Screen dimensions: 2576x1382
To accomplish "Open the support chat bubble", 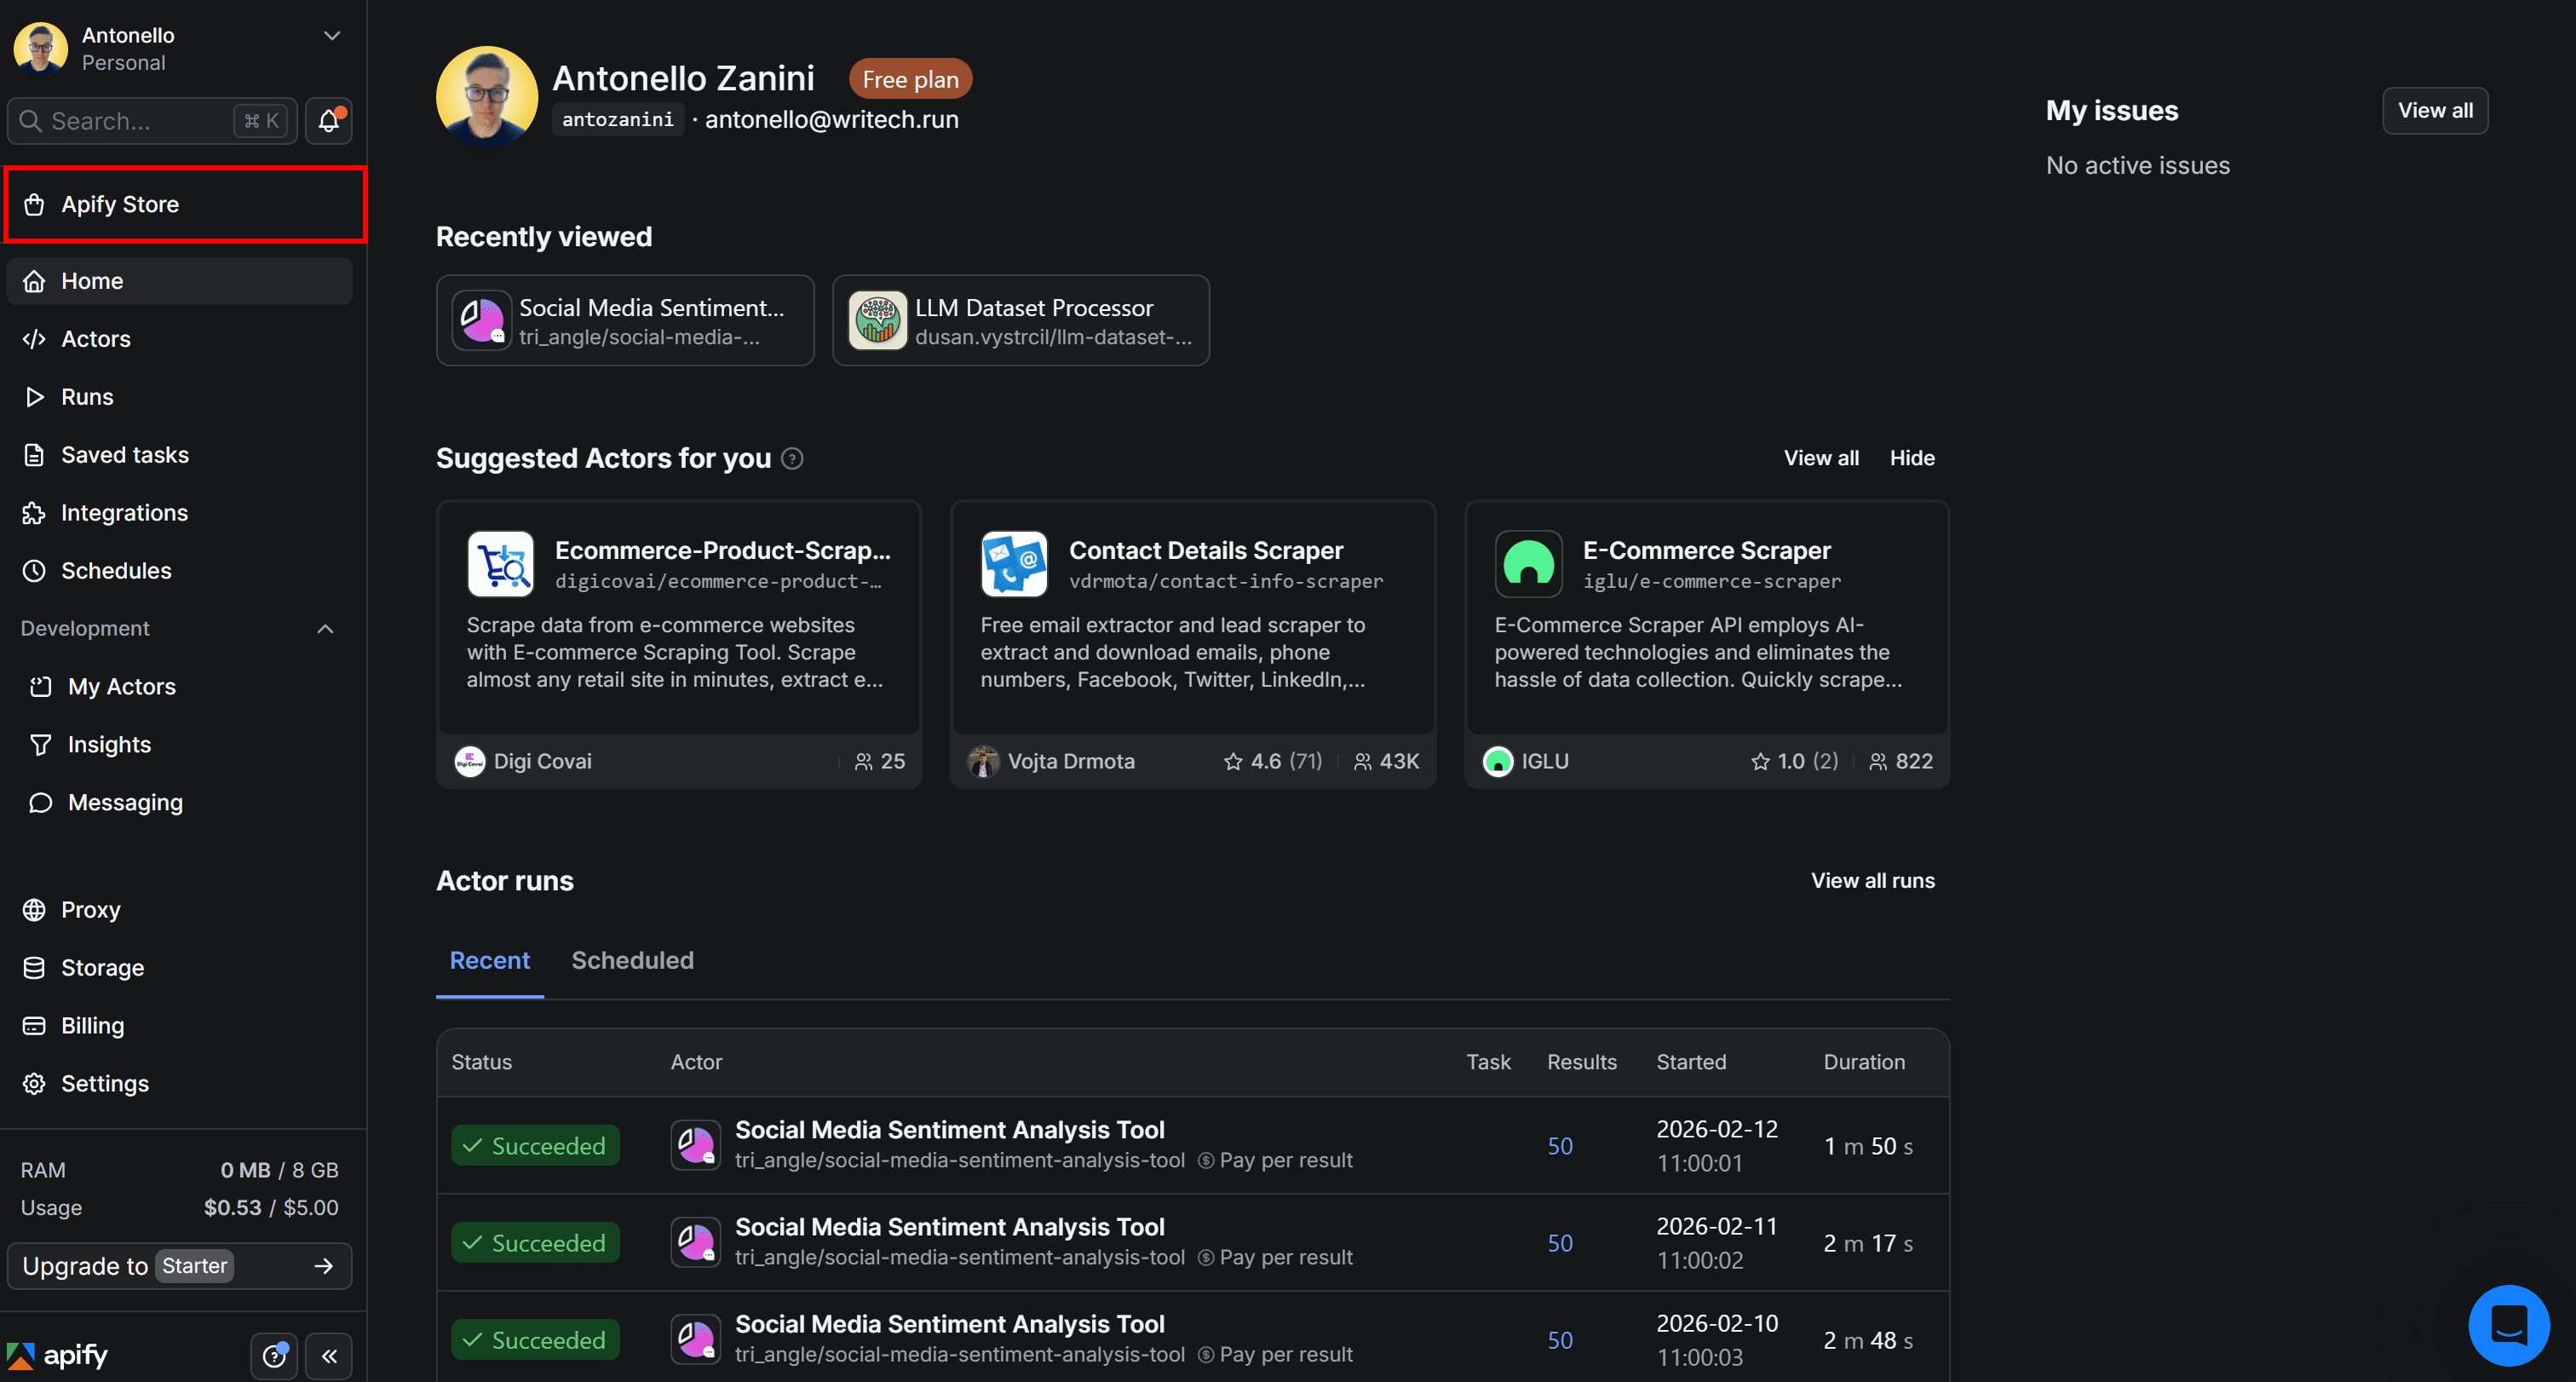I will 2509,1324.
